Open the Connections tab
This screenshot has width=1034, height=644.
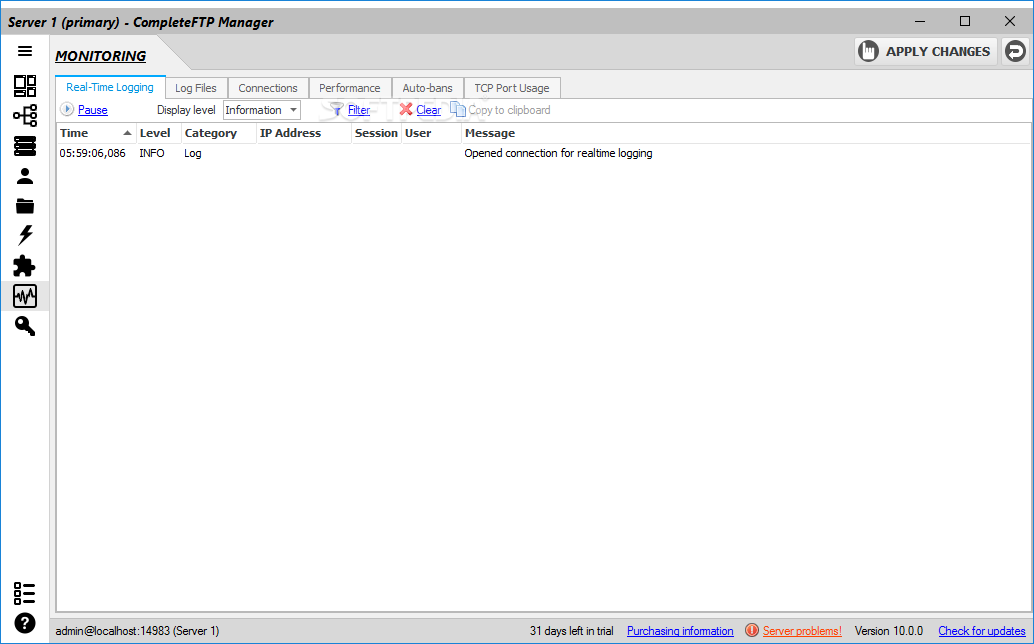(268, 88)
